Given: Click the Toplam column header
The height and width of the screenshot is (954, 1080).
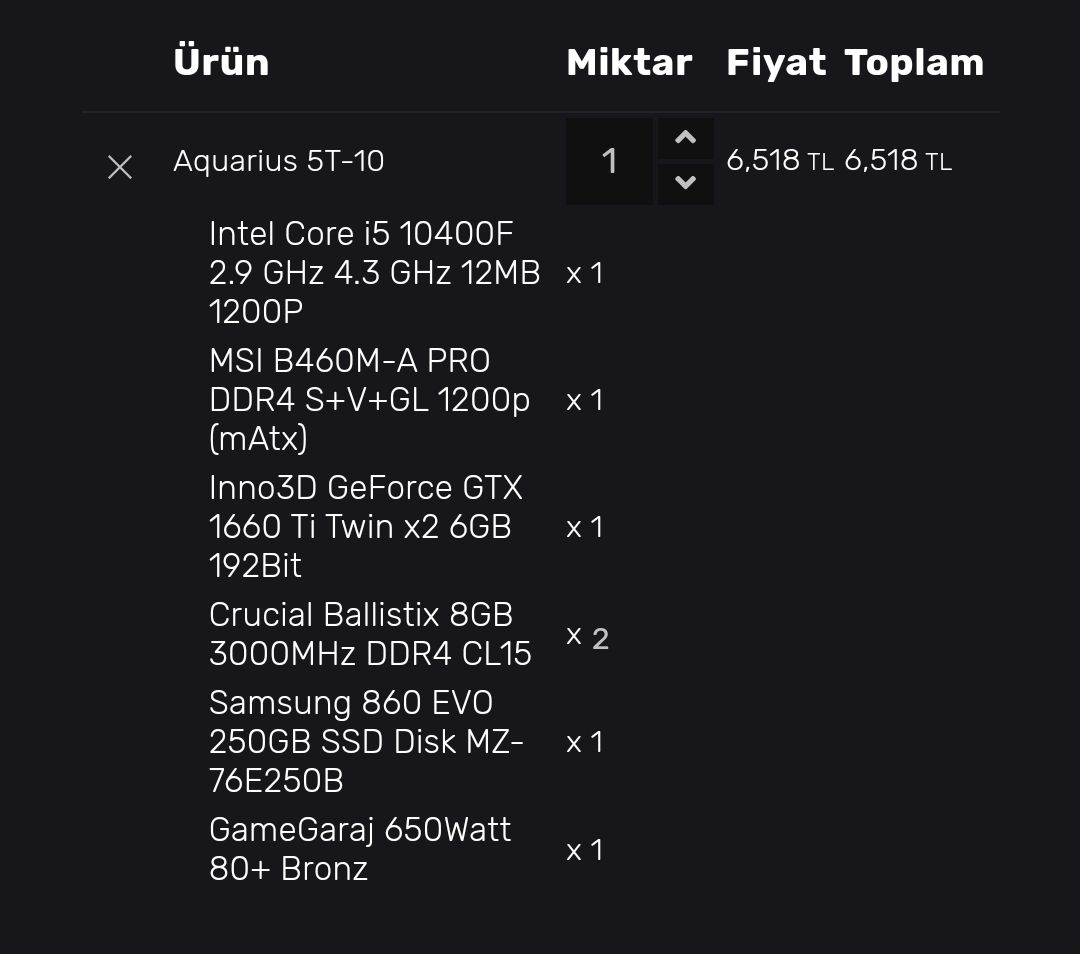Looking at the screenshot, I should (x=914, y=62).
